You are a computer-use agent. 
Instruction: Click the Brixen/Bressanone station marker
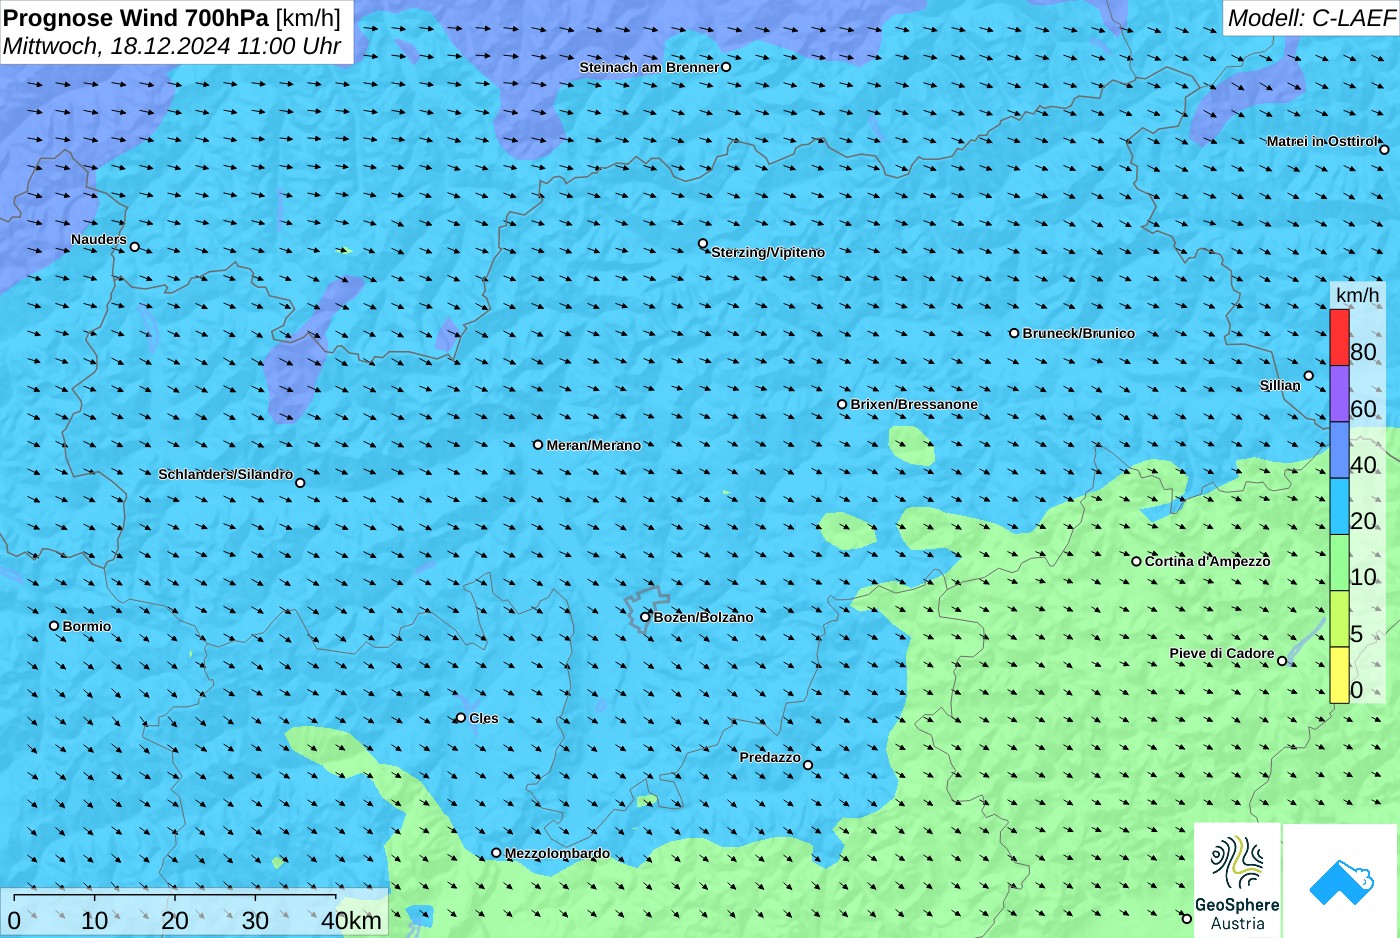[842, 404]
